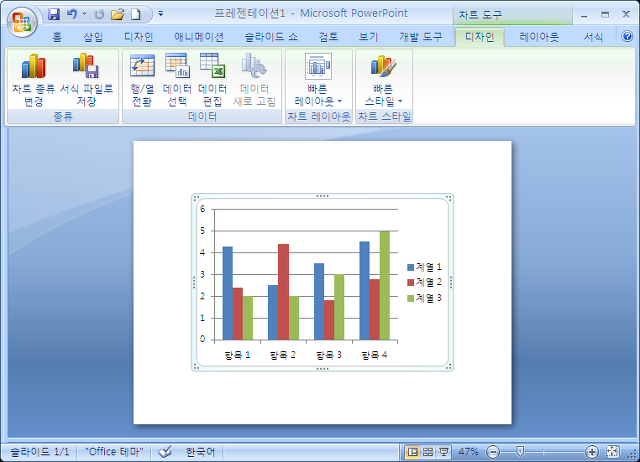Open the 디자인 tab next to 삽입
Viewport: 640px width, 462px height.
tap(139, 37)
